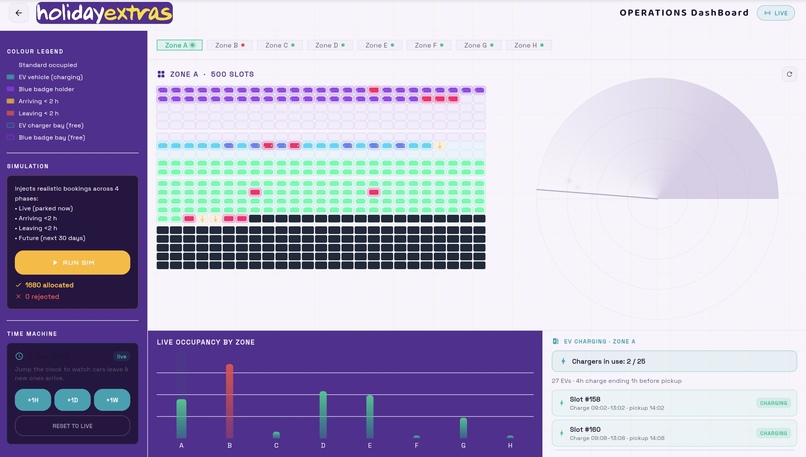The width and height of the screenshot is (806, 457).
Task: Toggle the LIVE status badge
Action: click(775, 13)
